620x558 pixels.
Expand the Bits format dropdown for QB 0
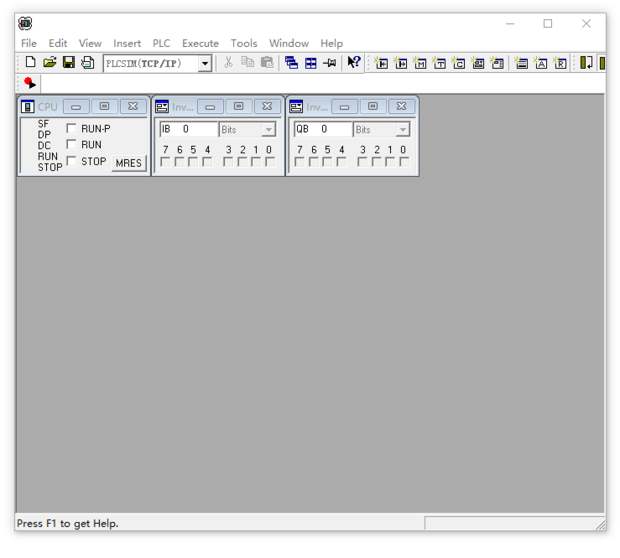pos(402,130)
